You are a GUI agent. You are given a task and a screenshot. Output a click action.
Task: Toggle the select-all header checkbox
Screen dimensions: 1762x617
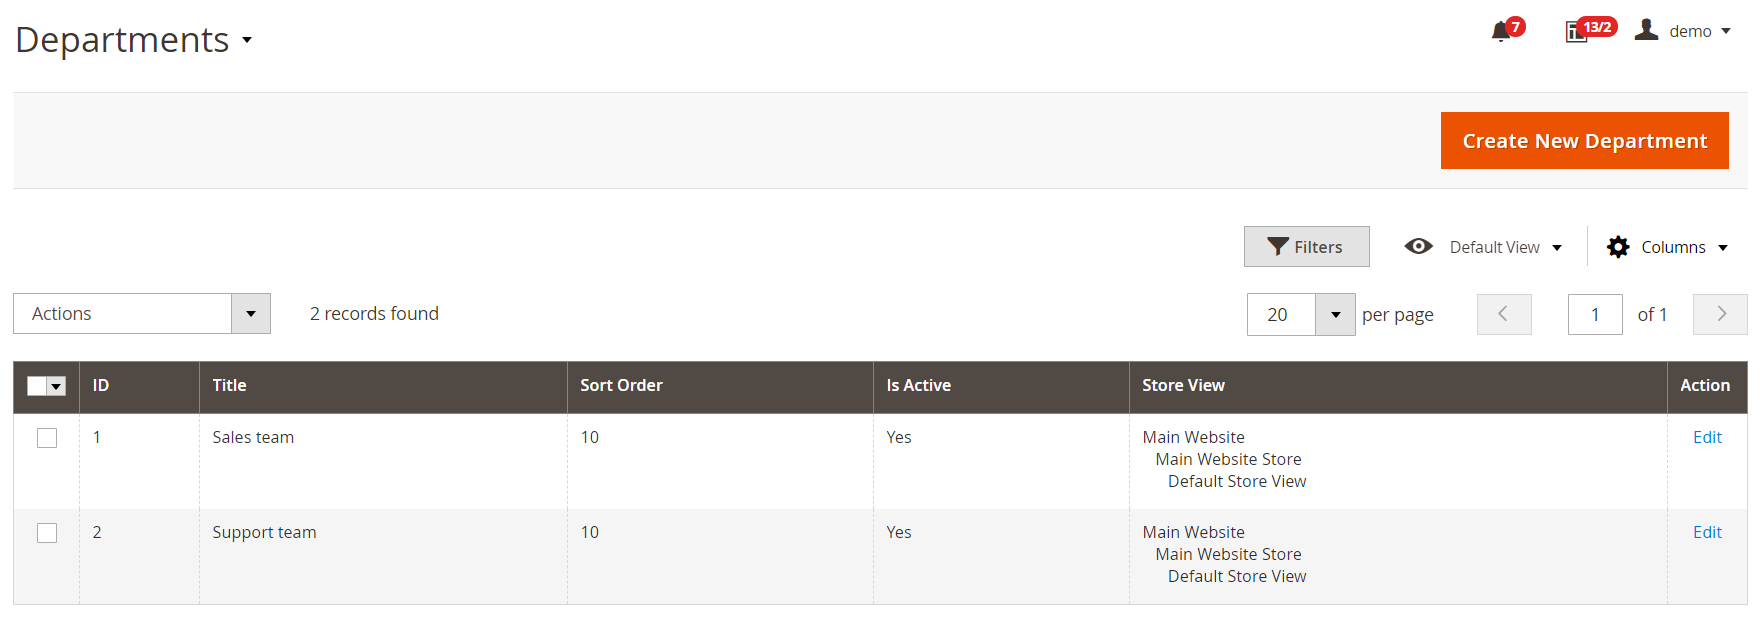click(37, 386)
